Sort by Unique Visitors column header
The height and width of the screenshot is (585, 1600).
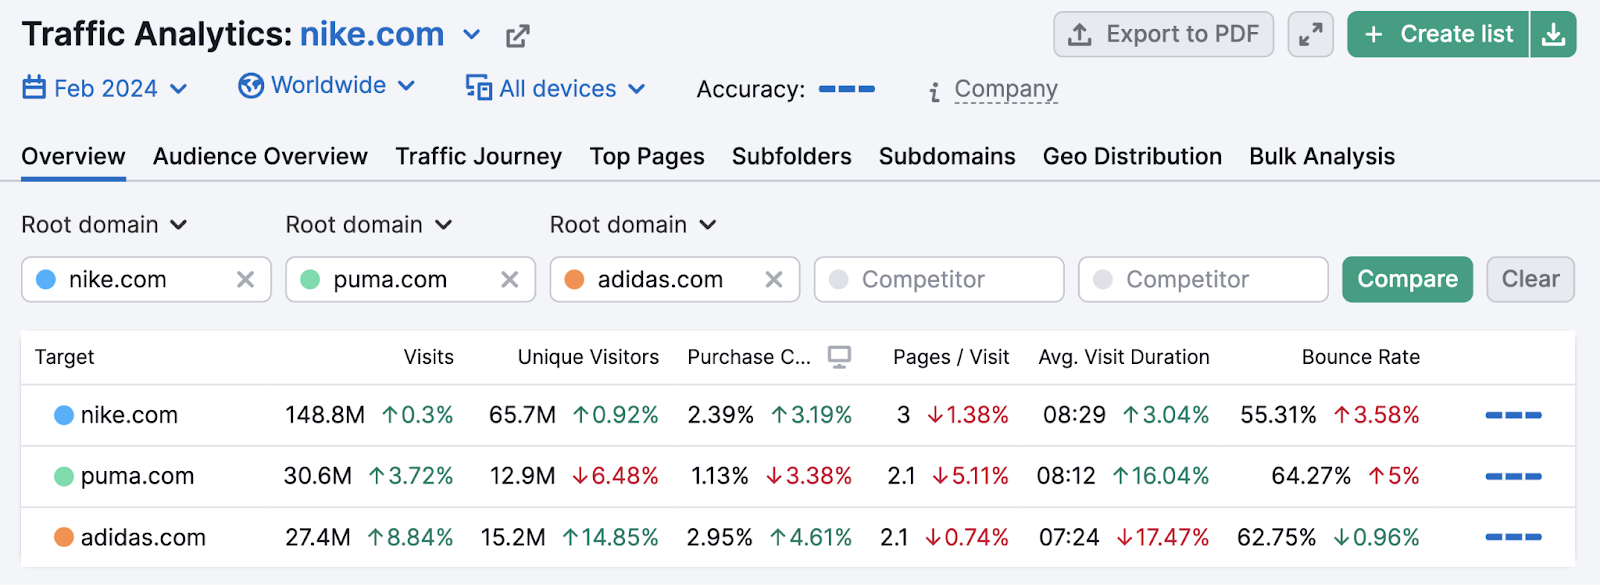588,357
